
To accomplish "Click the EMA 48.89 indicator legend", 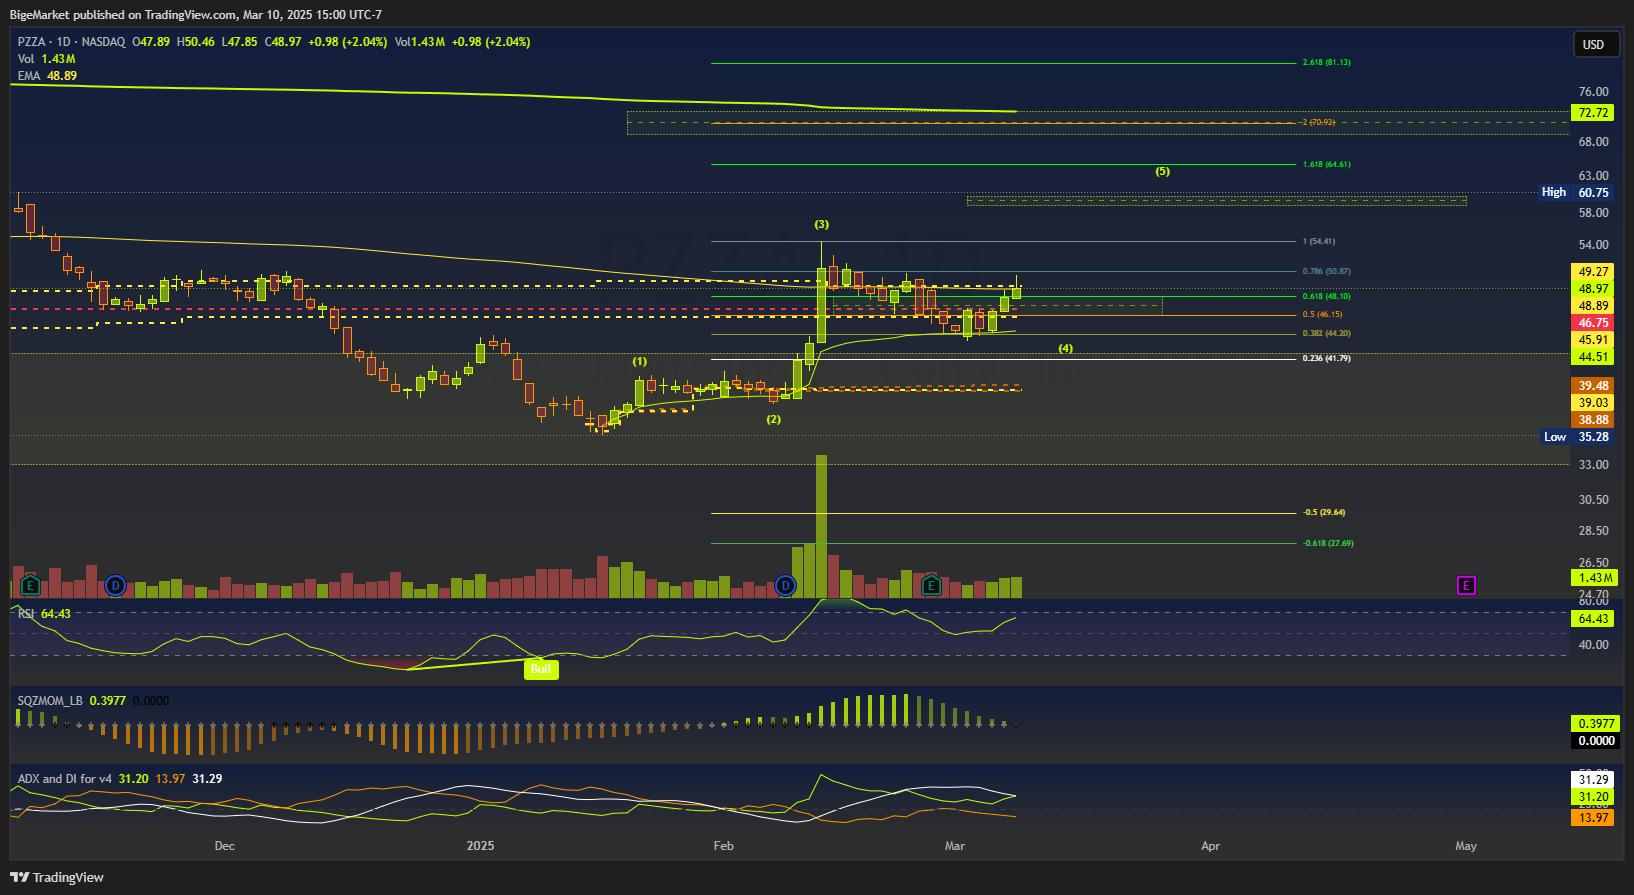I will (x=47, y=76).
